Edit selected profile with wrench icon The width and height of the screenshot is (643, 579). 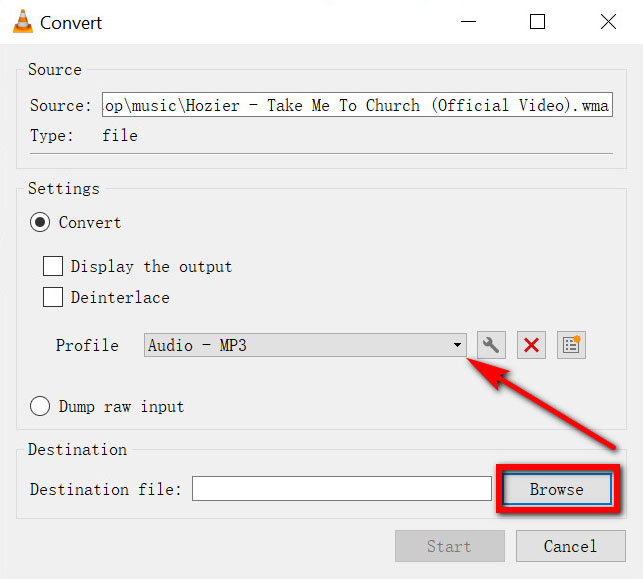click(x=491, y=345)
